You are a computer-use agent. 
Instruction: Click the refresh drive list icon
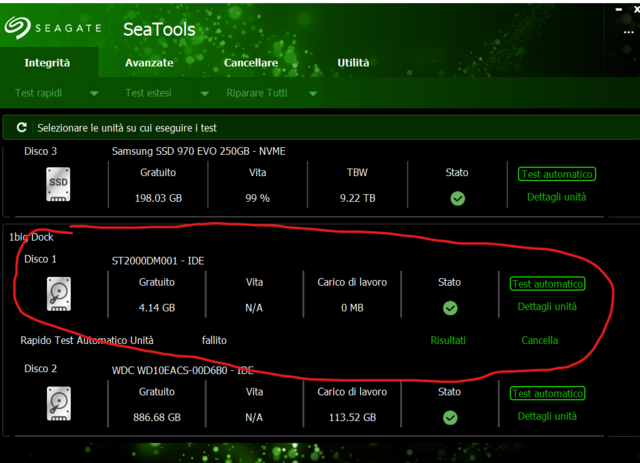tap(22, 127)
